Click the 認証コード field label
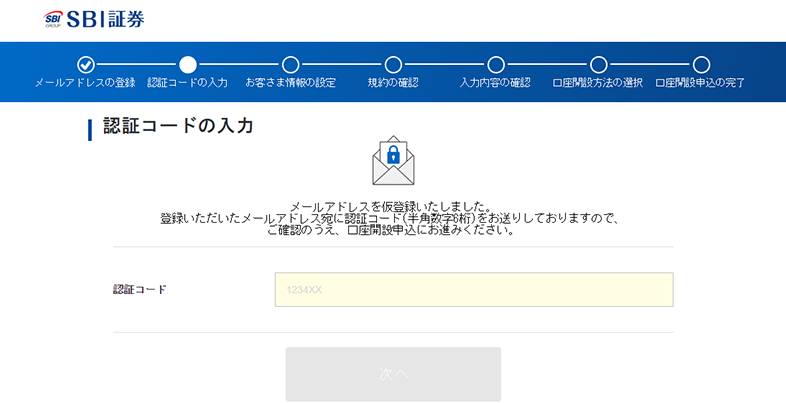Image resolution: width=786 pixels, height=403 pixels. pos(140,290)
